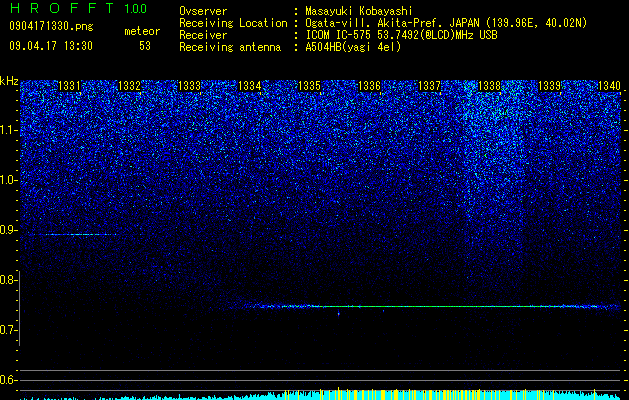Screen dimensions: 629x400
Task: Select the 1335 time label
Action: point(309,86)
